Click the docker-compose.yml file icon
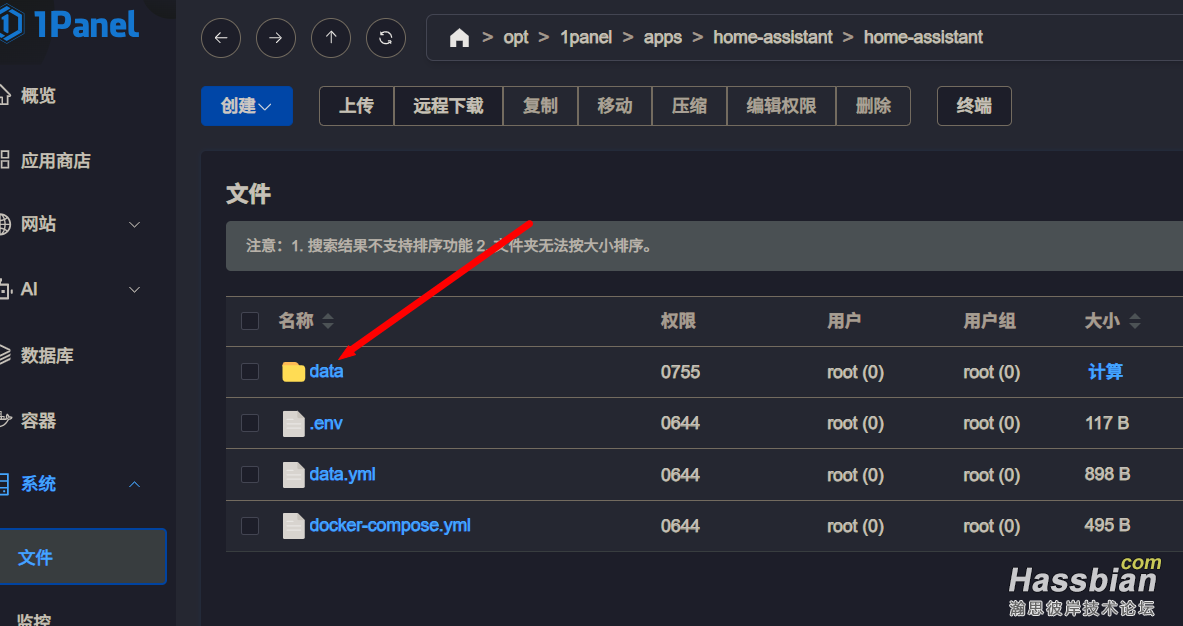The width and height of the screenshot is (1183, 626). [293, 526]
